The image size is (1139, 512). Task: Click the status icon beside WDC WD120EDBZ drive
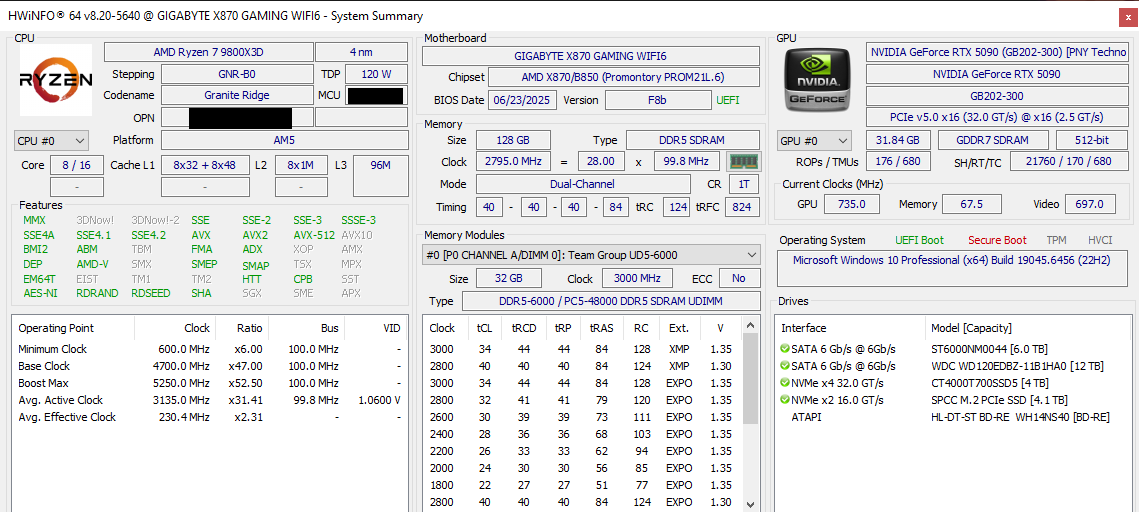(785, 366)
